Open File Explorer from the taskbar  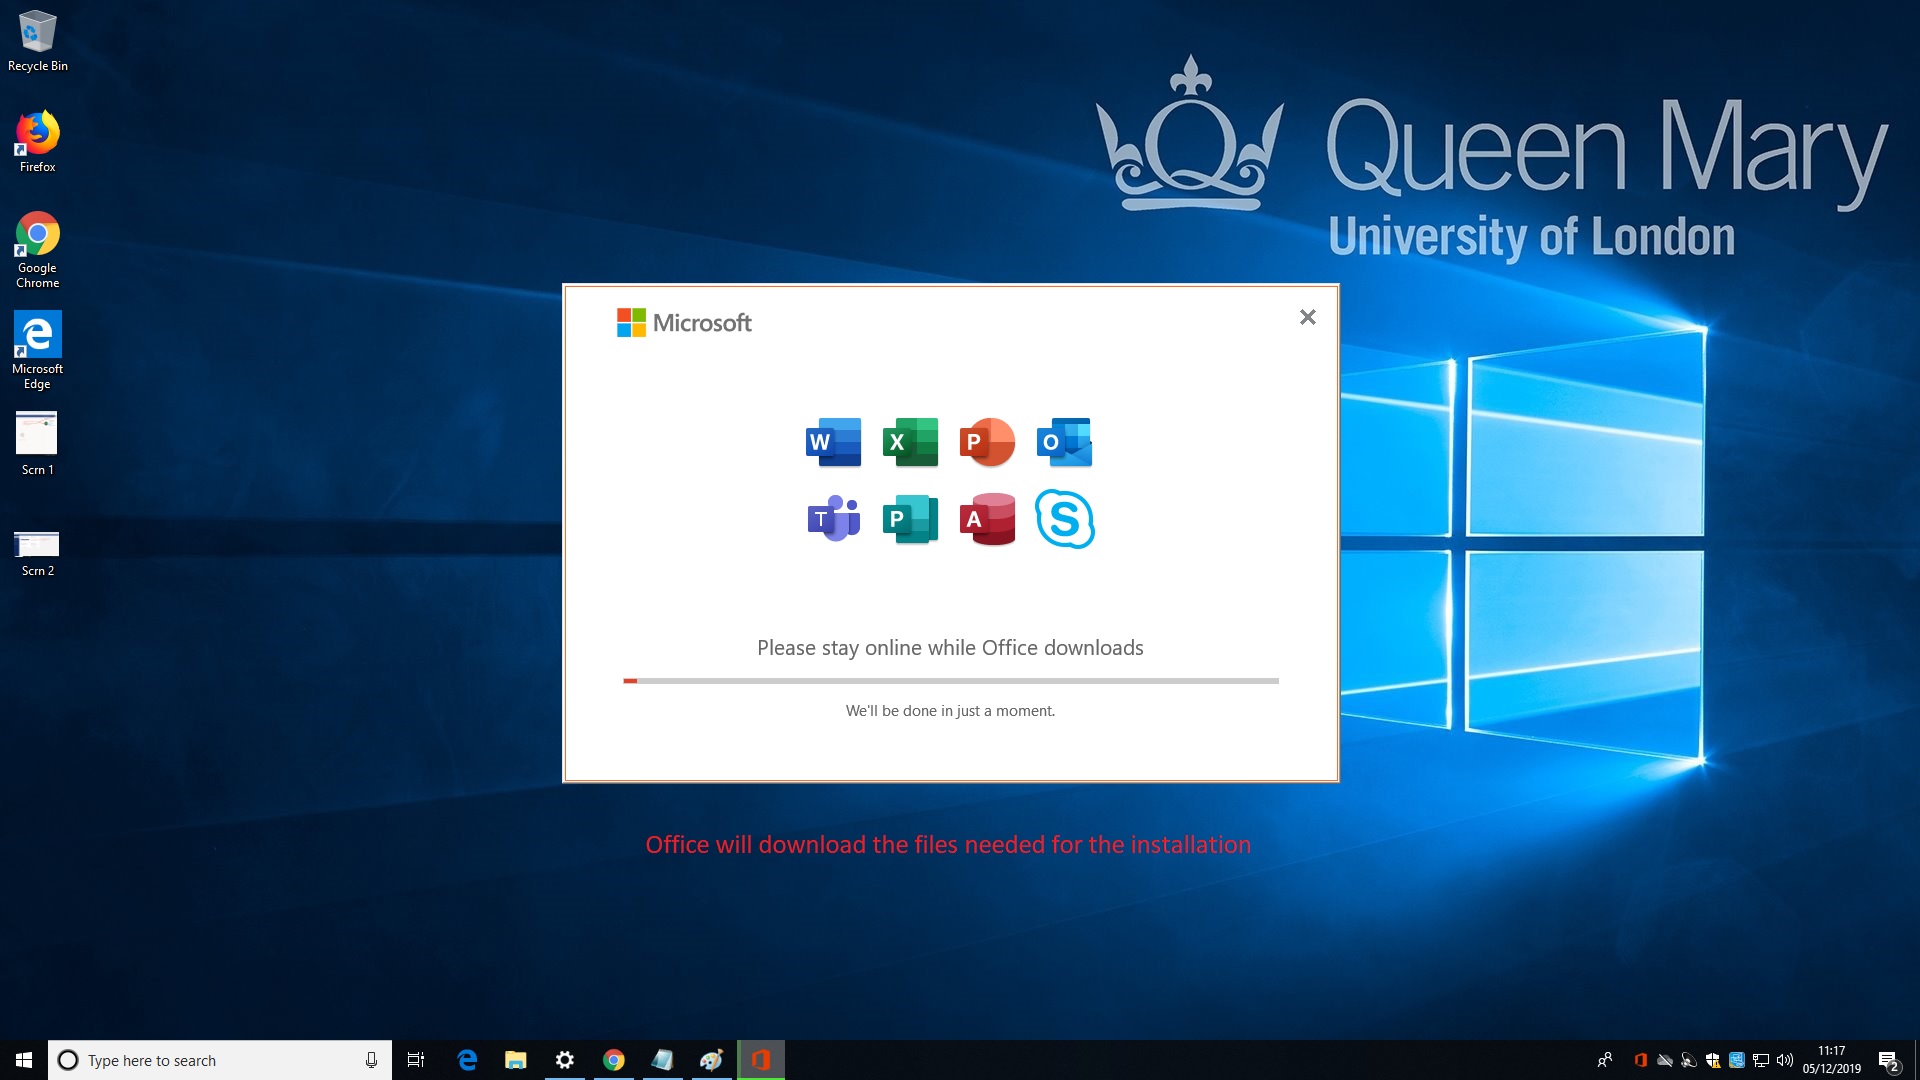[516, 1060]
